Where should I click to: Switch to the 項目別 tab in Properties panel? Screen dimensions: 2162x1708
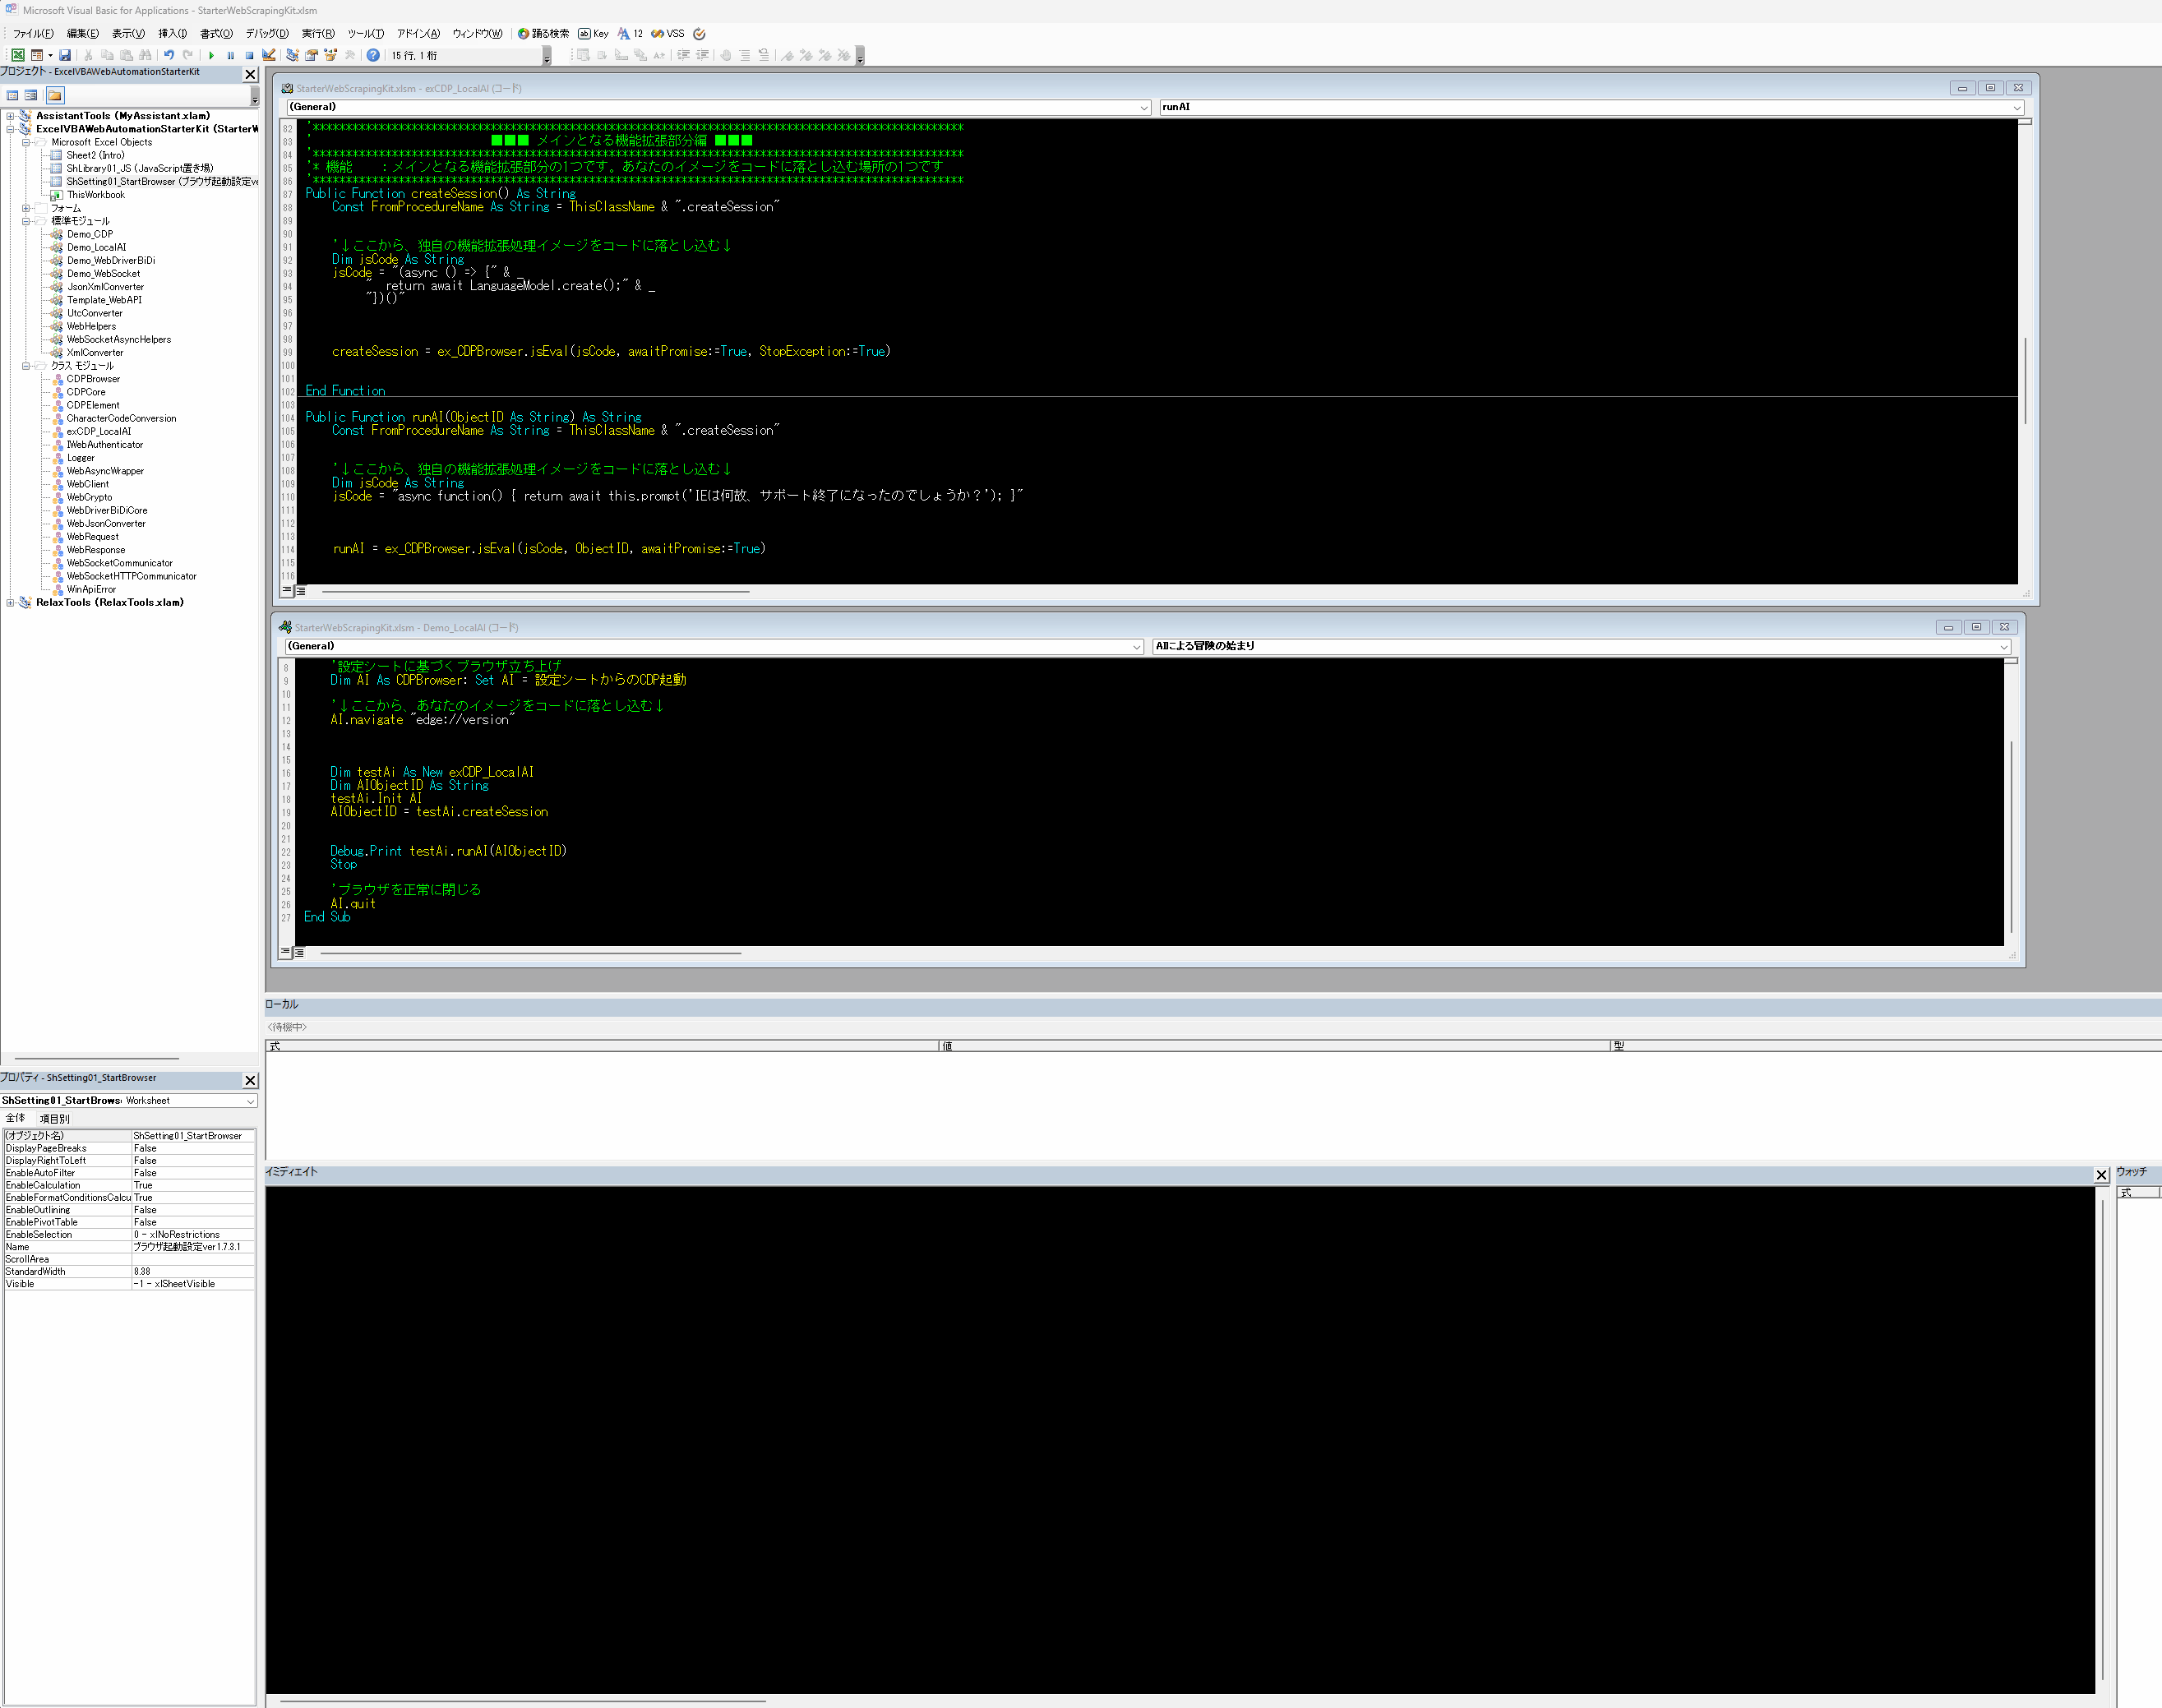coord(55,1118)
